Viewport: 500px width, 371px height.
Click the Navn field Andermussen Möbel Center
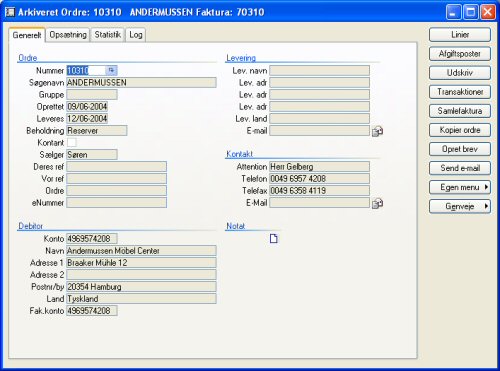[x=141, y=250]
